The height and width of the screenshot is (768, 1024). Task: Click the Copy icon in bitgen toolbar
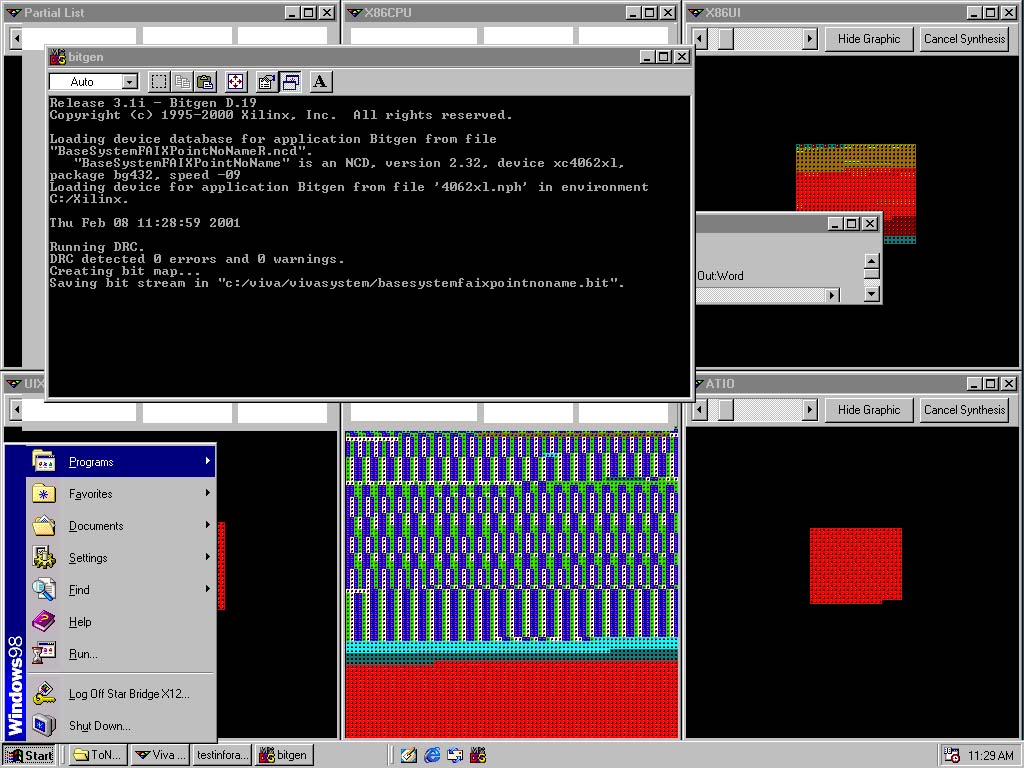tap(182, 82)
